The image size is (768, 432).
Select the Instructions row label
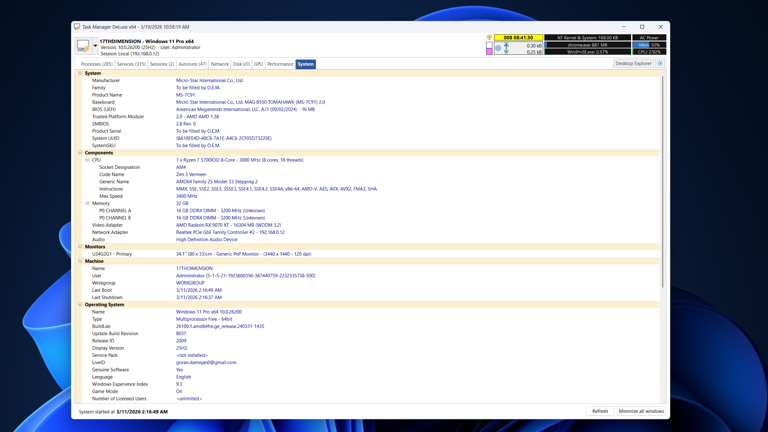click(x=111, y=189)
